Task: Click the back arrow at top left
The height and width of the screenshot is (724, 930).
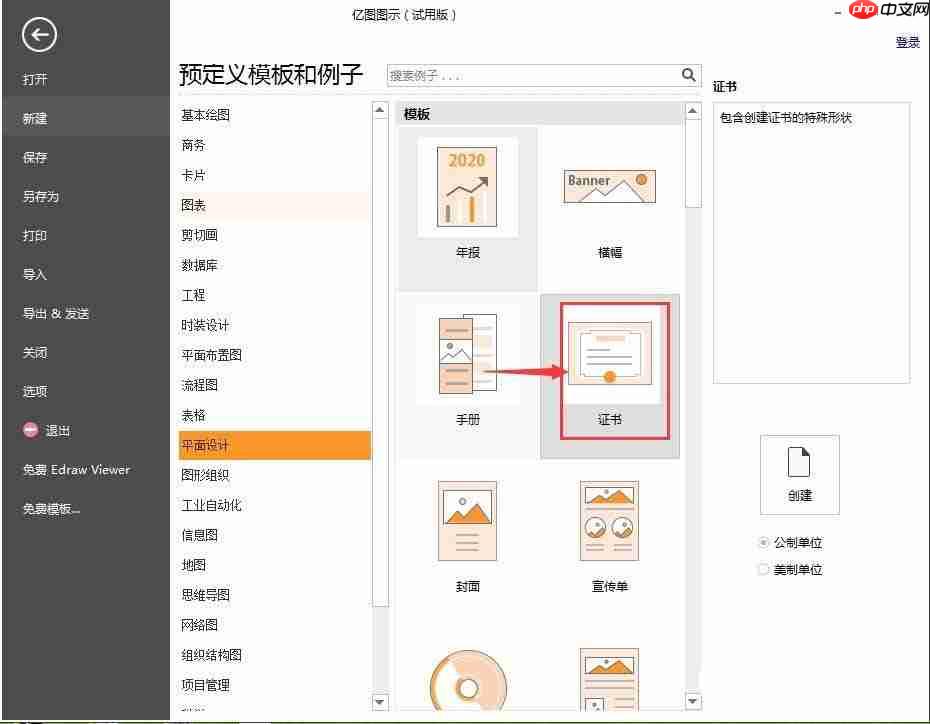Action: click(x=38, y=35)
